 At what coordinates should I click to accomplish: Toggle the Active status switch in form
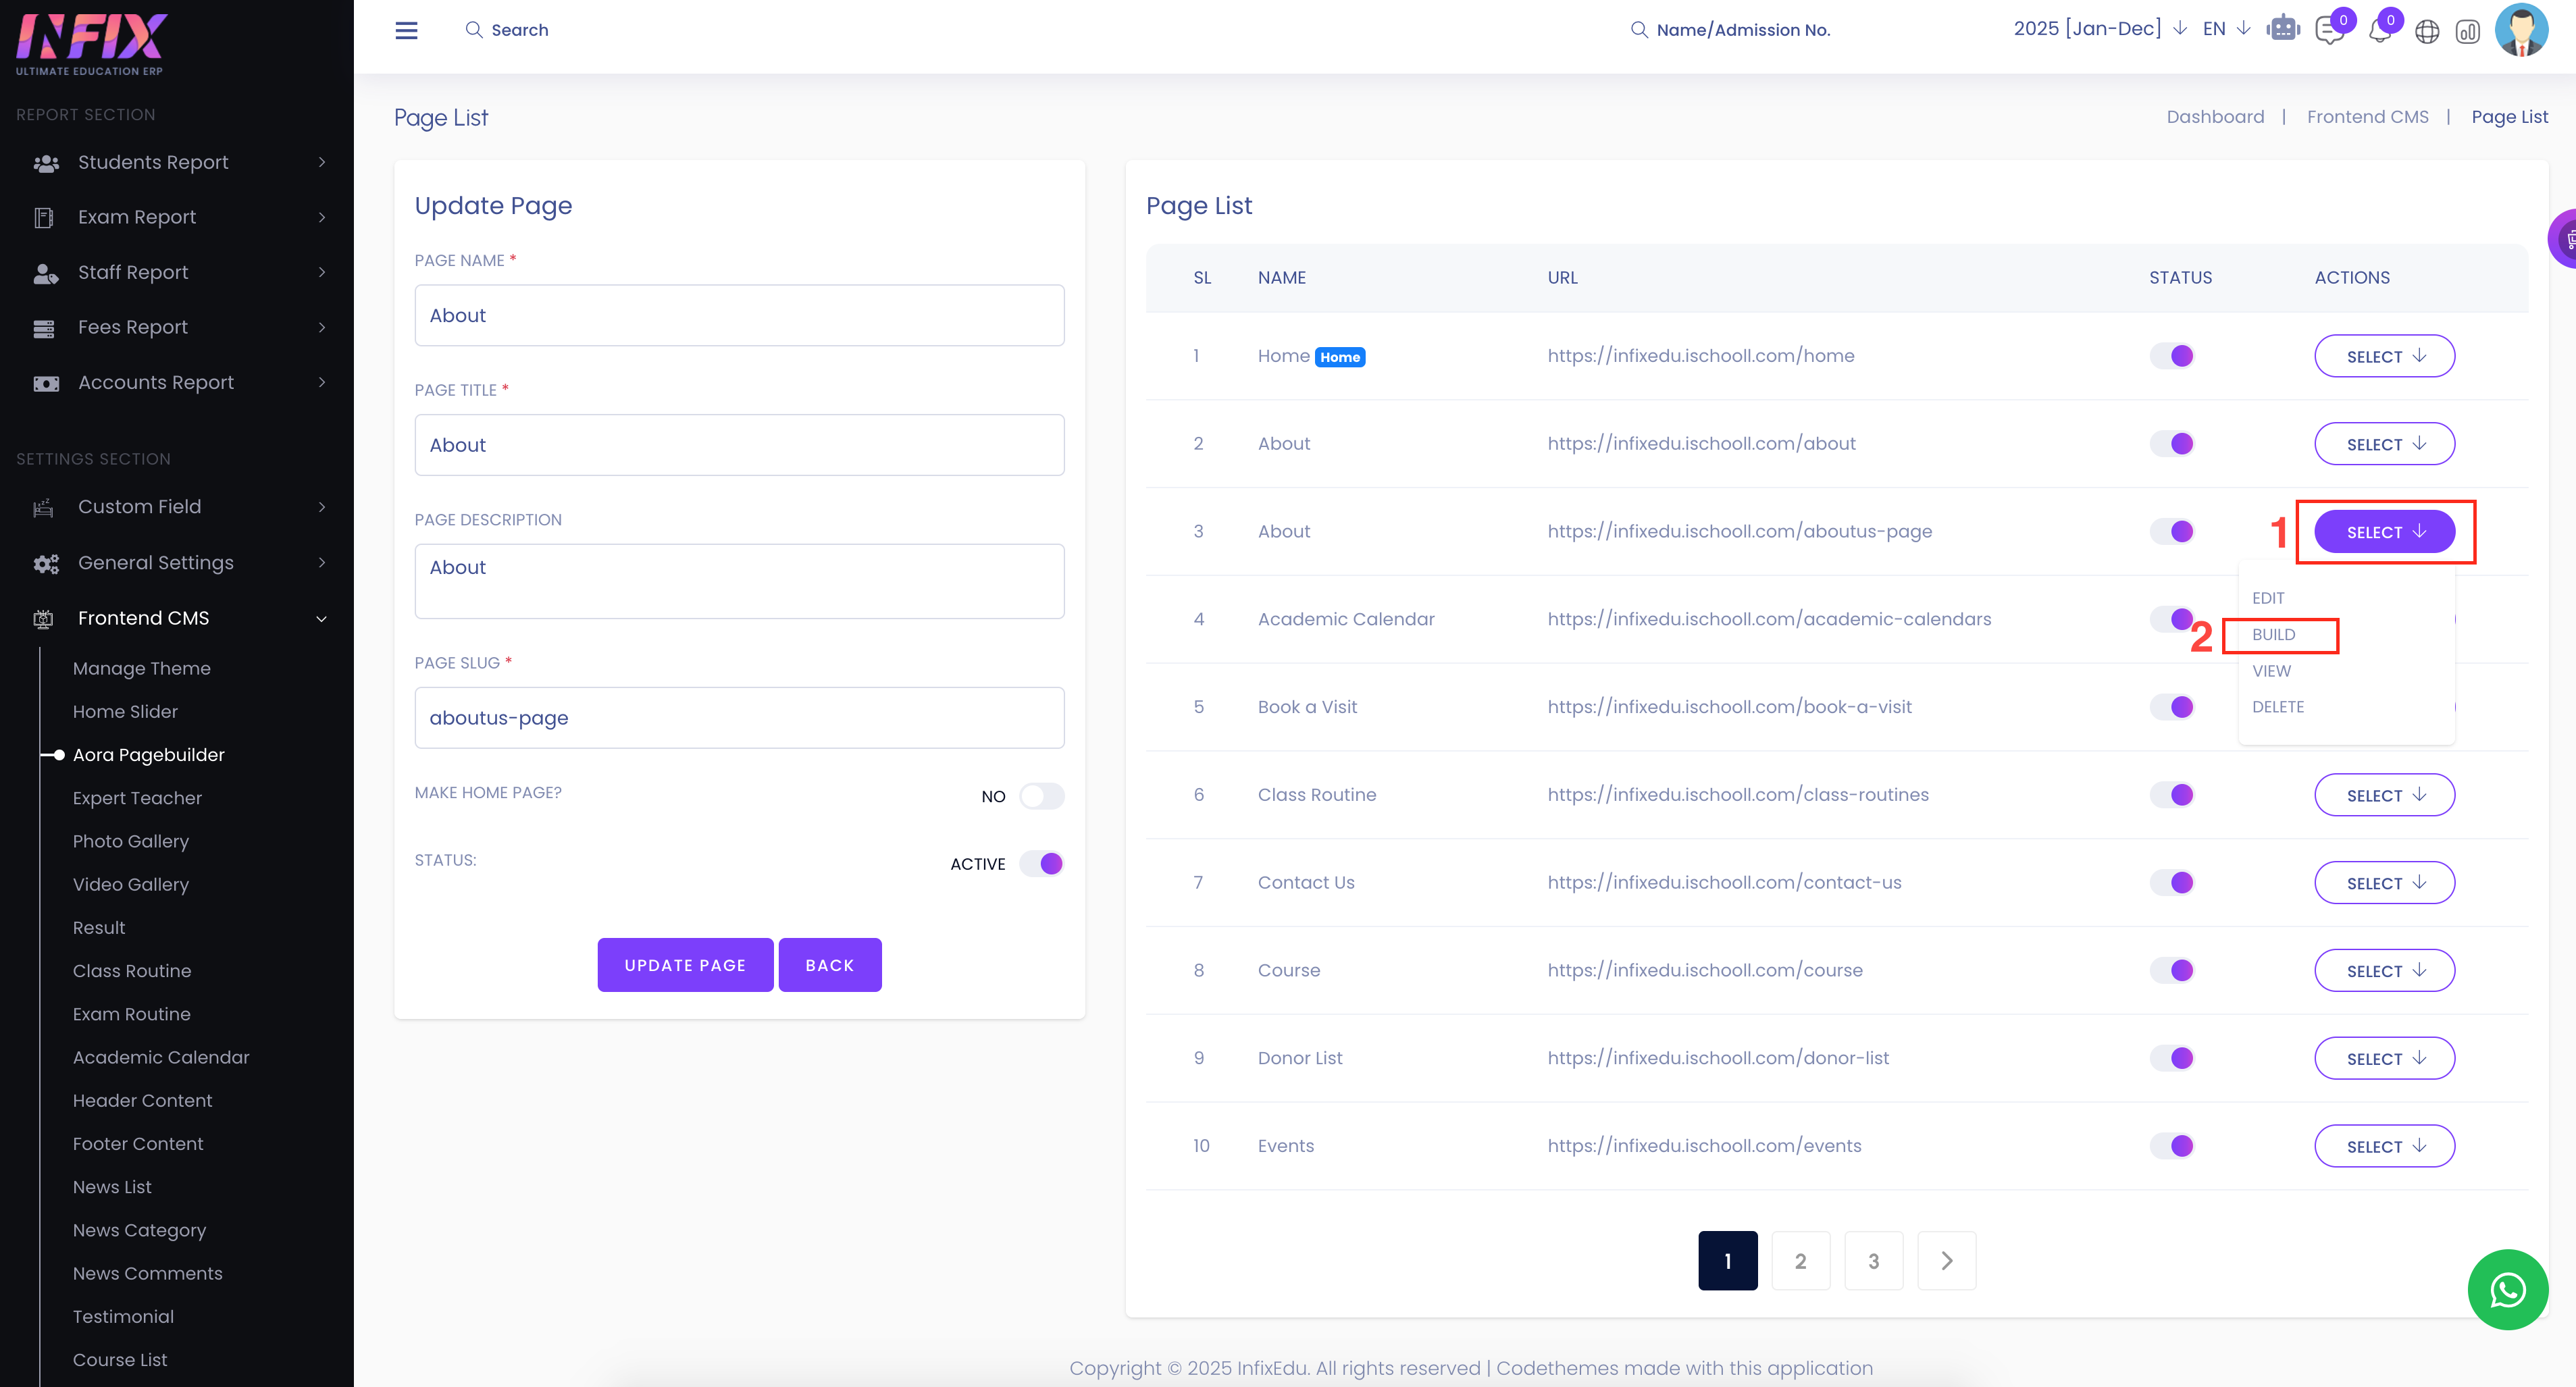pos(1041,863)
